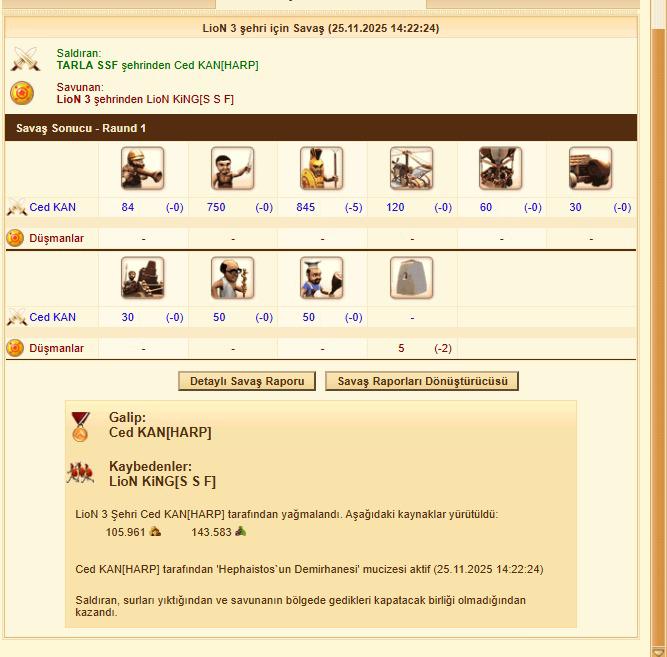Image resolution: width=667 pixels, height=657 pixels.
Task: Click the doctor unit icon
Action: point(232,278)
